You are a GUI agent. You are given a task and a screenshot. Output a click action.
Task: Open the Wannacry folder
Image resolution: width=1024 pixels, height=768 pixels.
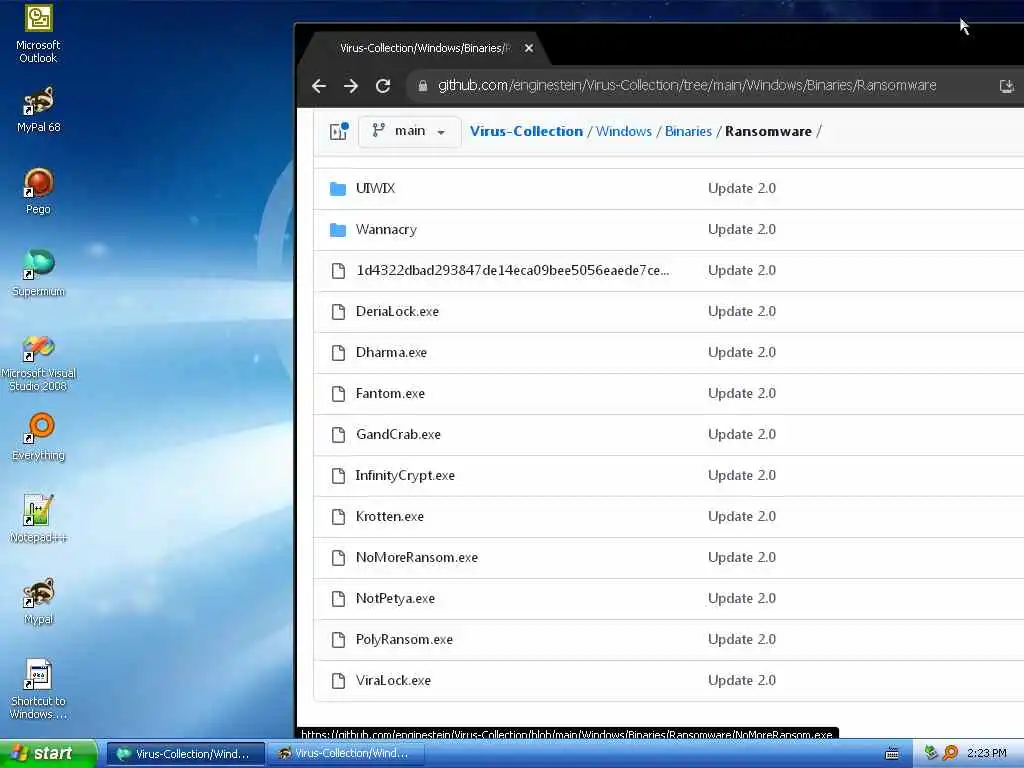(386, 229)
